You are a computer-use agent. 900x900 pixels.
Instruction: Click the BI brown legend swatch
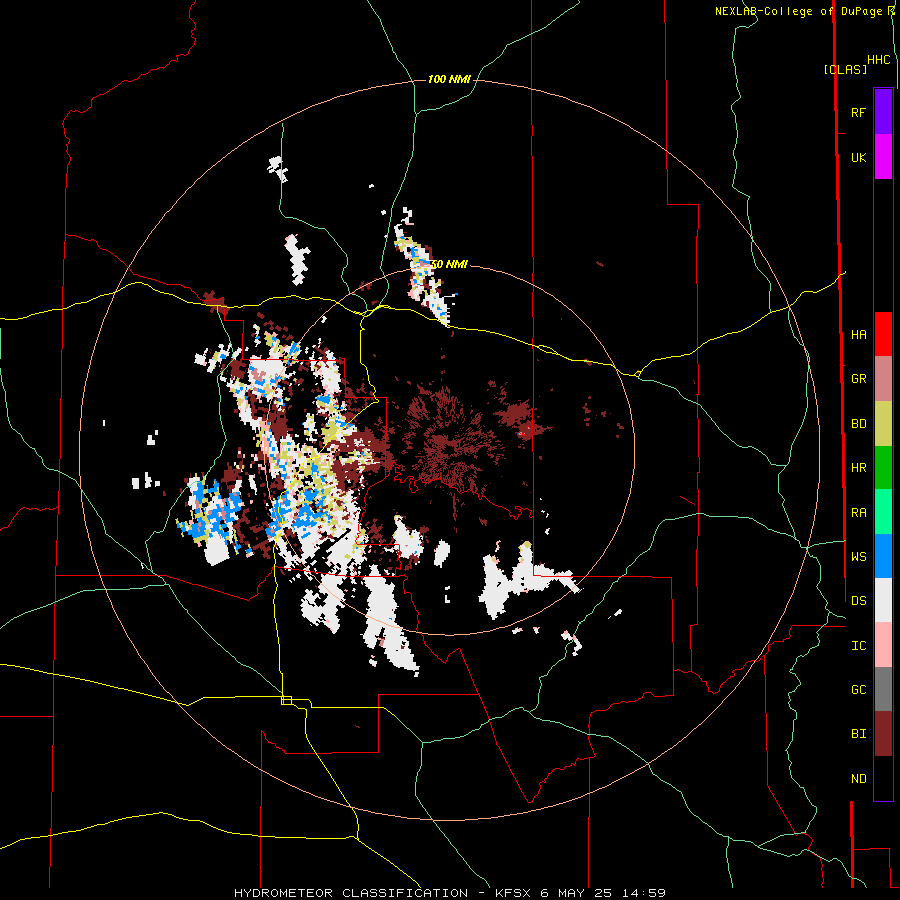click(883, 734)
